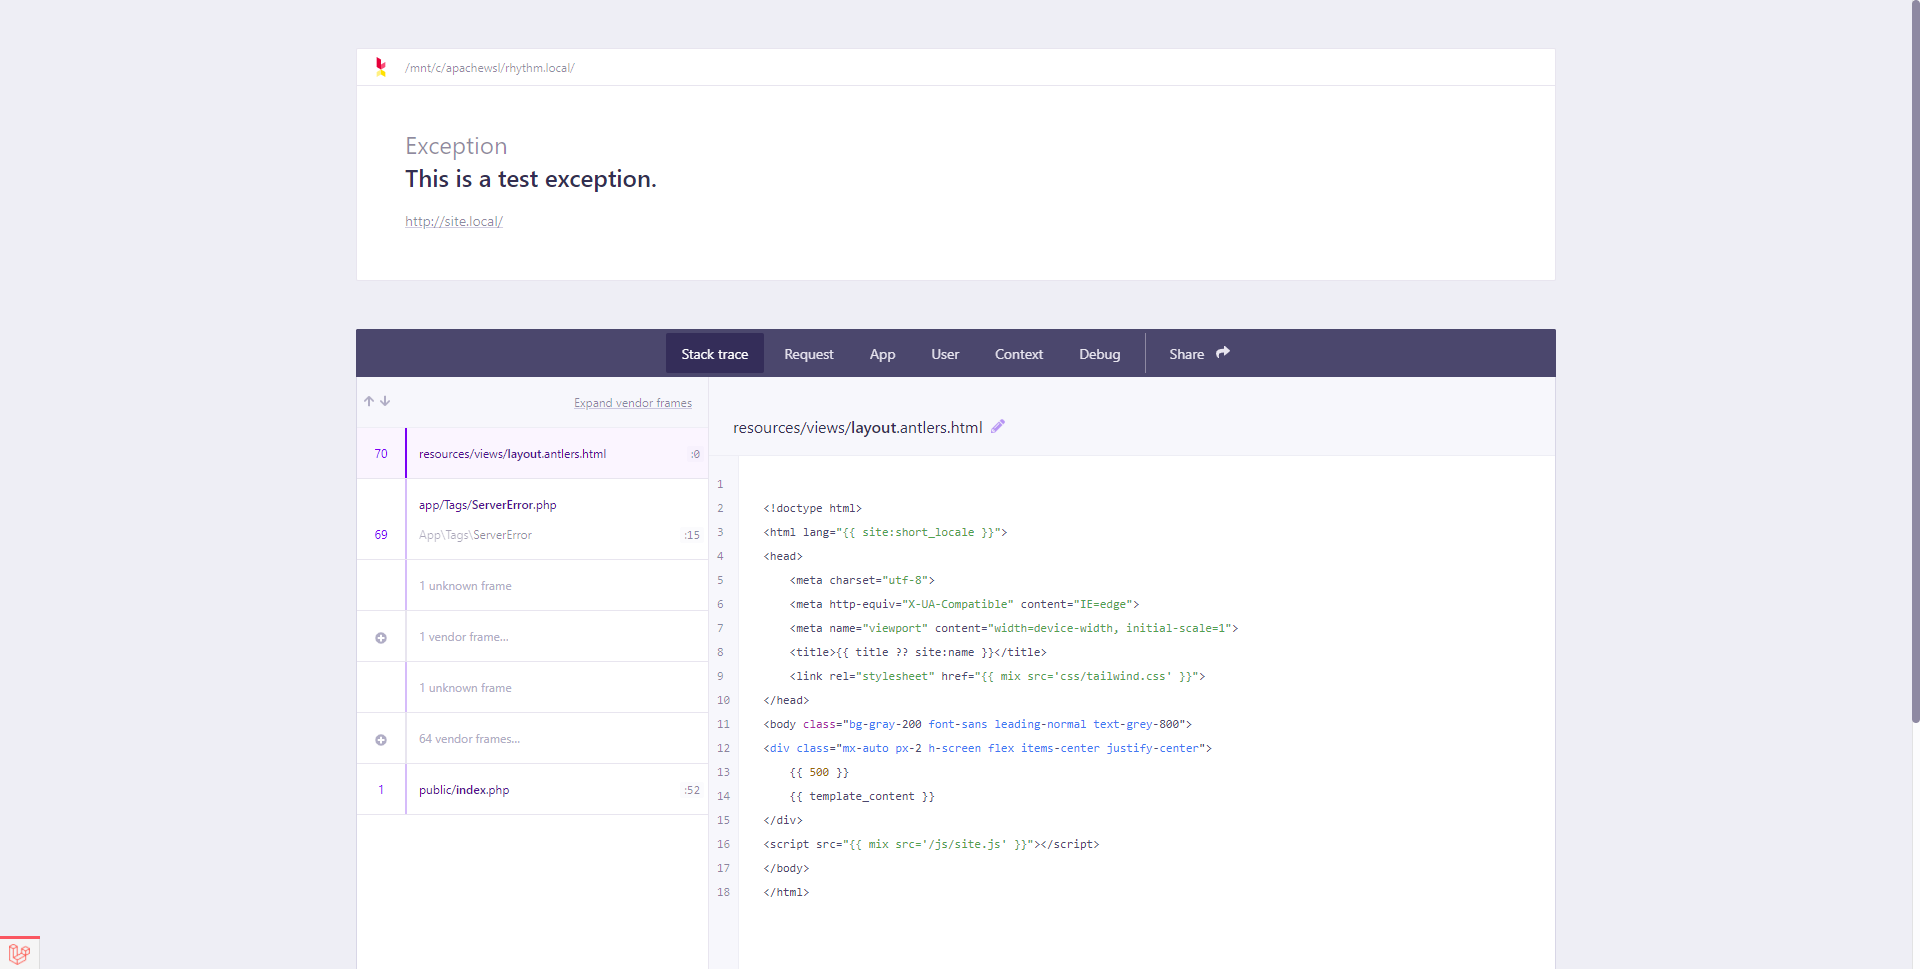
Task: Click Expand vendor frames link
Action: click(x=633, y=403)
